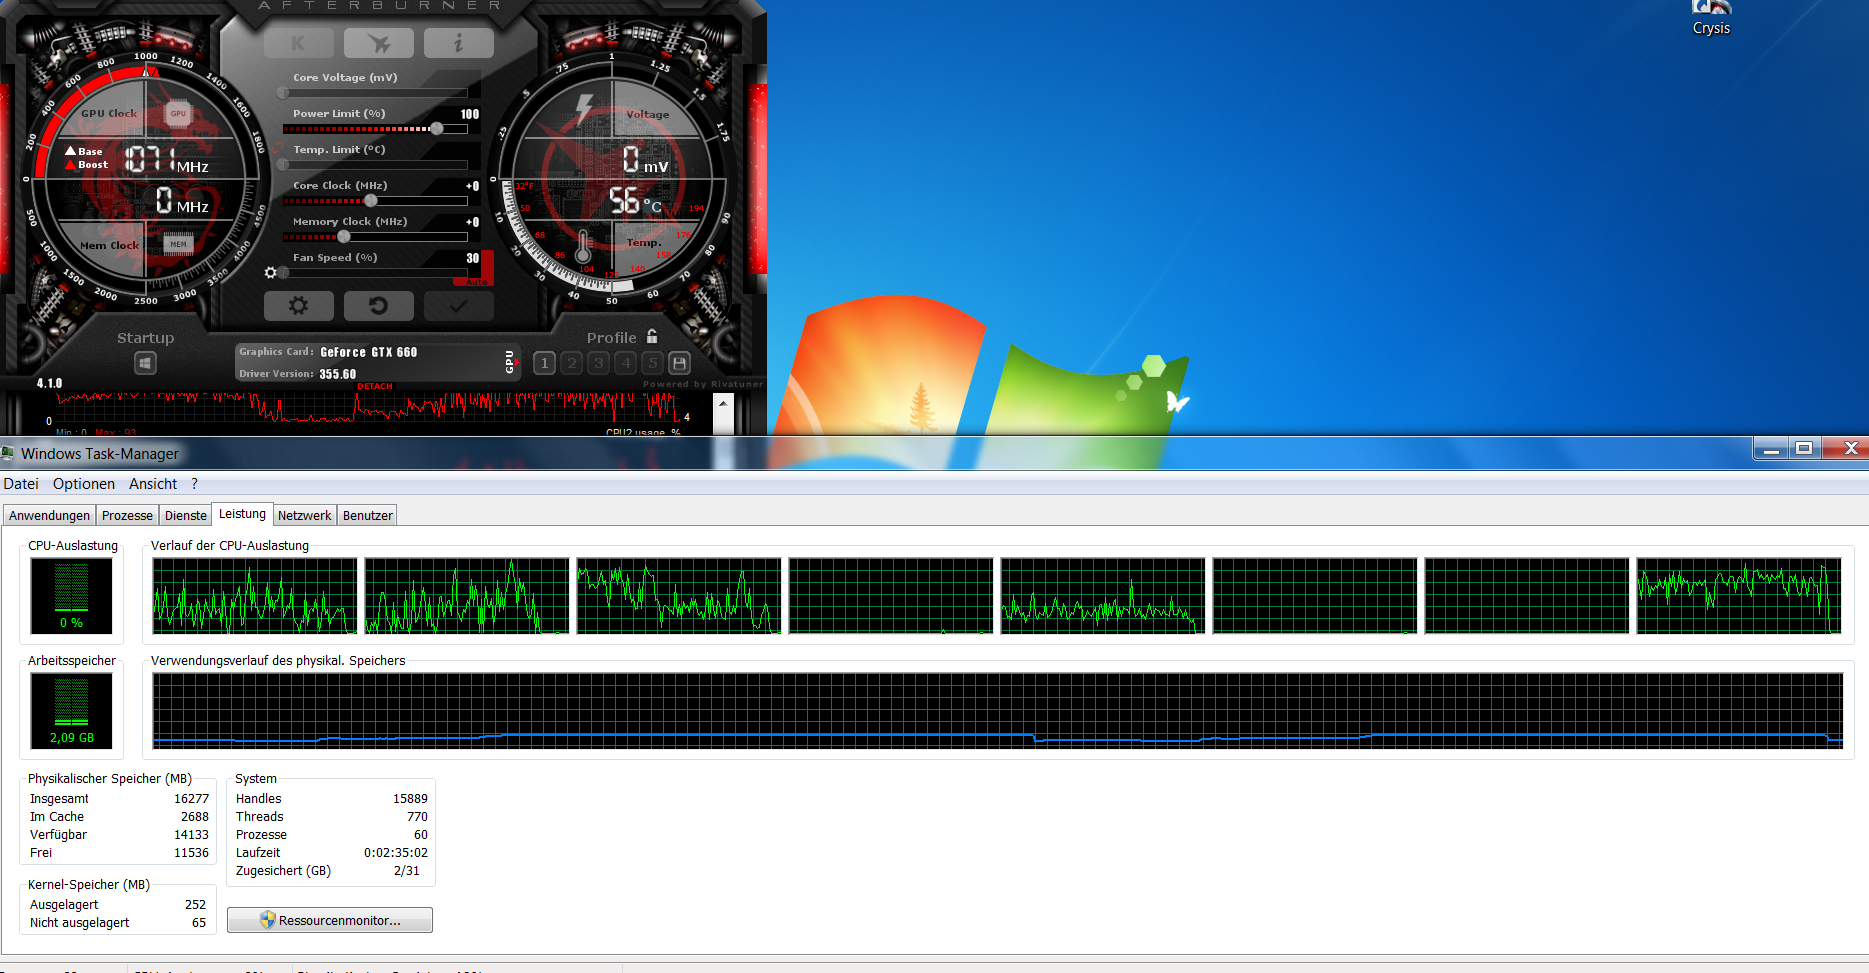Click the Ressourcenmonitor... button
This screenshot has height=973, width=1869.
click(x=330, y=920)
